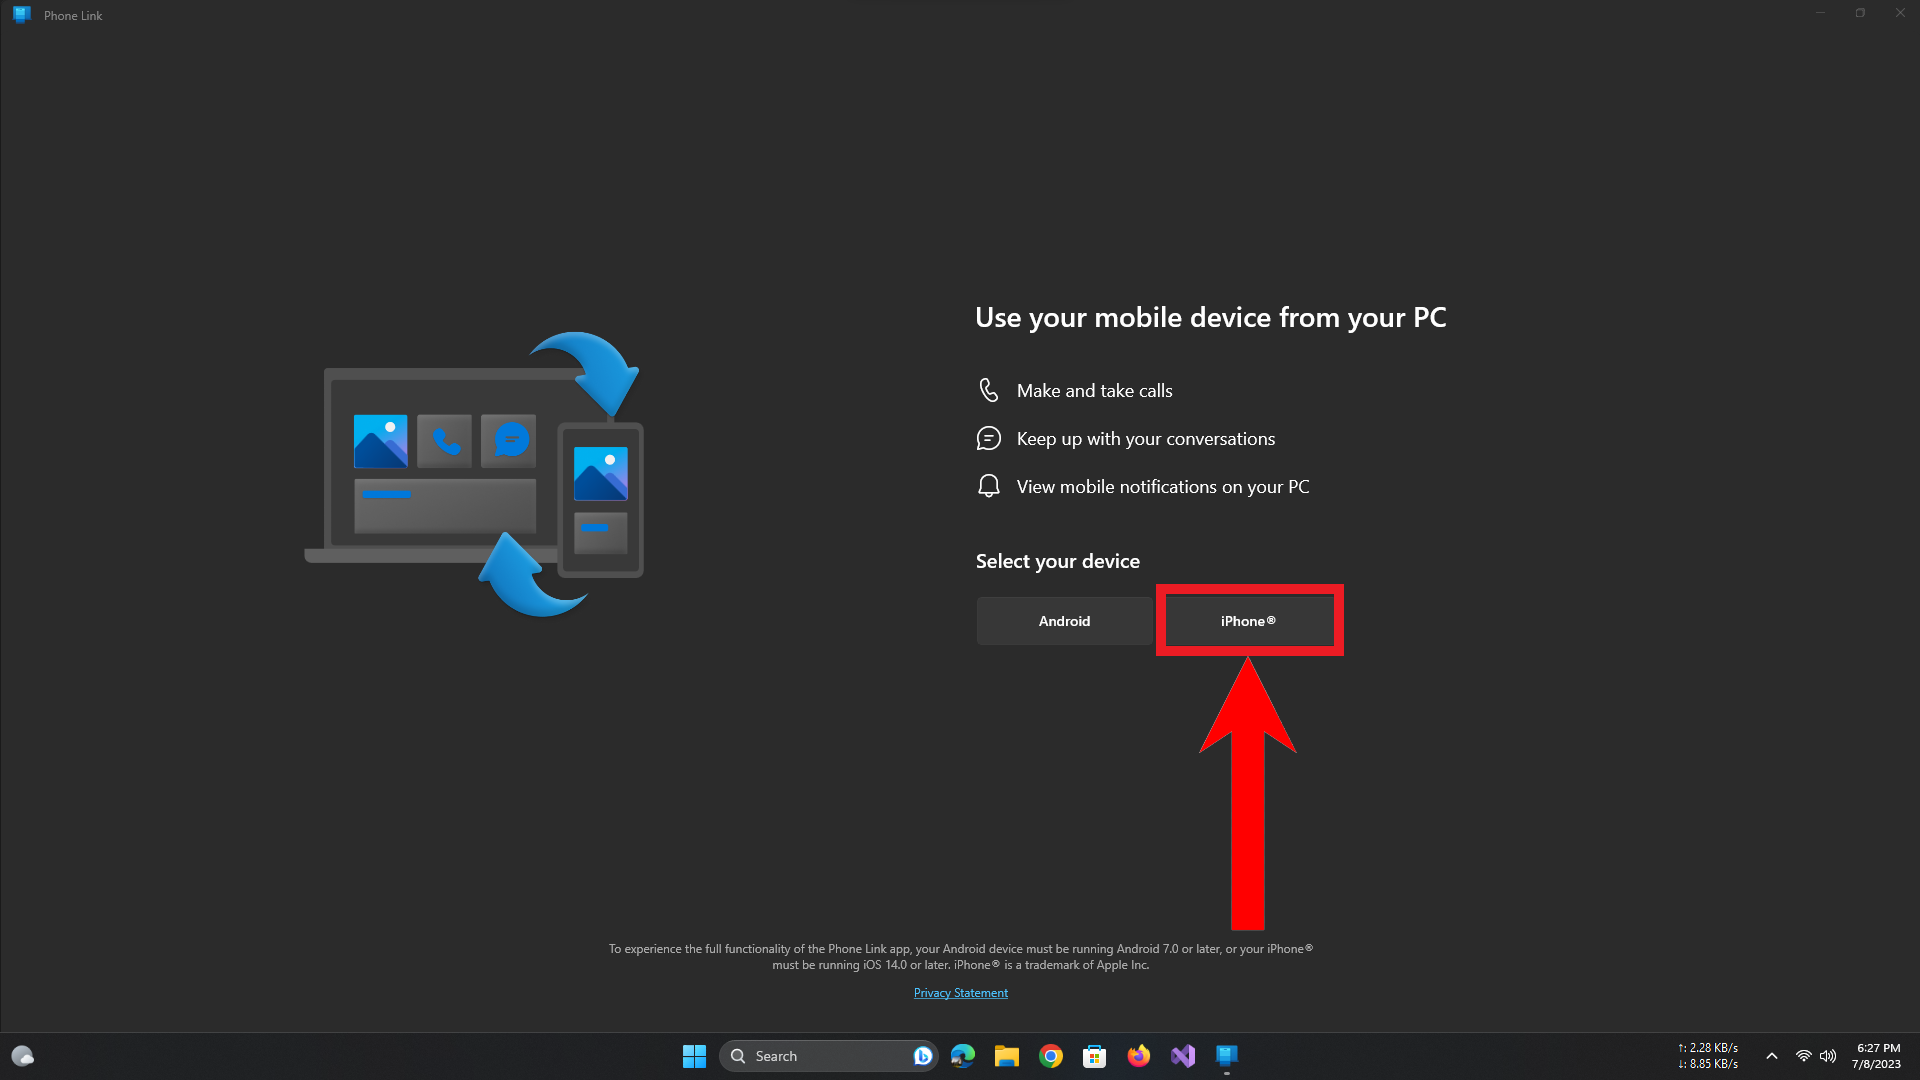This screenshot has width=1920, height=1080.
Task: Open Bing chat icon in search box
Action: (x=922, y=1056)
